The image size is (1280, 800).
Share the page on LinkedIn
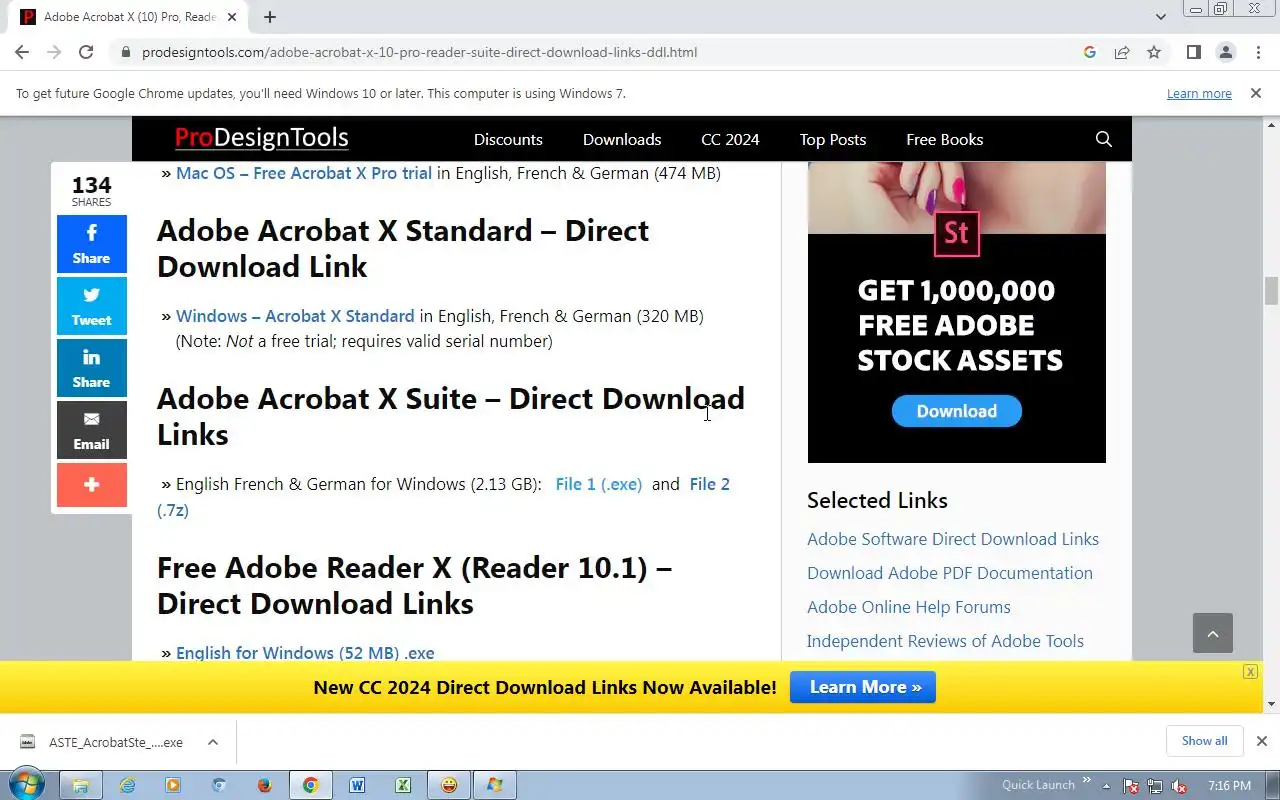pos(91,368)
